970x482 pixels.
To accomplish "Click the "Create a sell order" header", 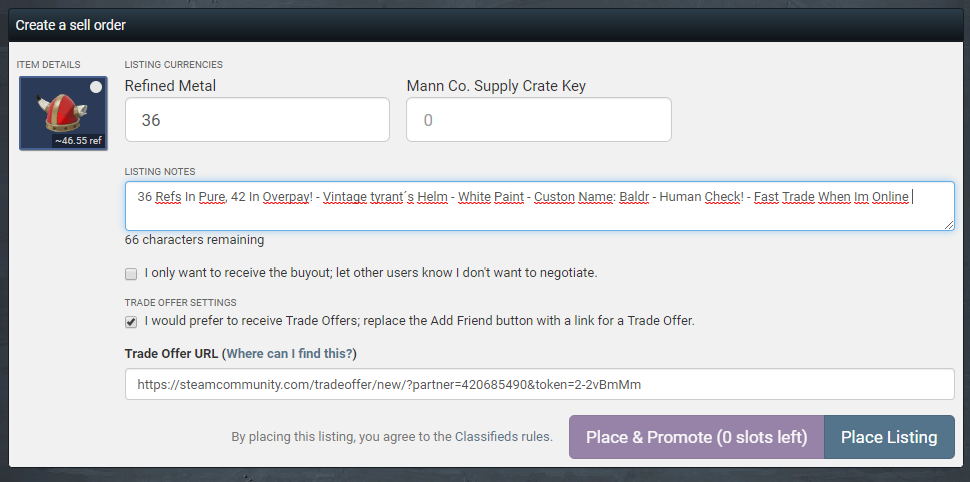I will [x=71, y=24].
